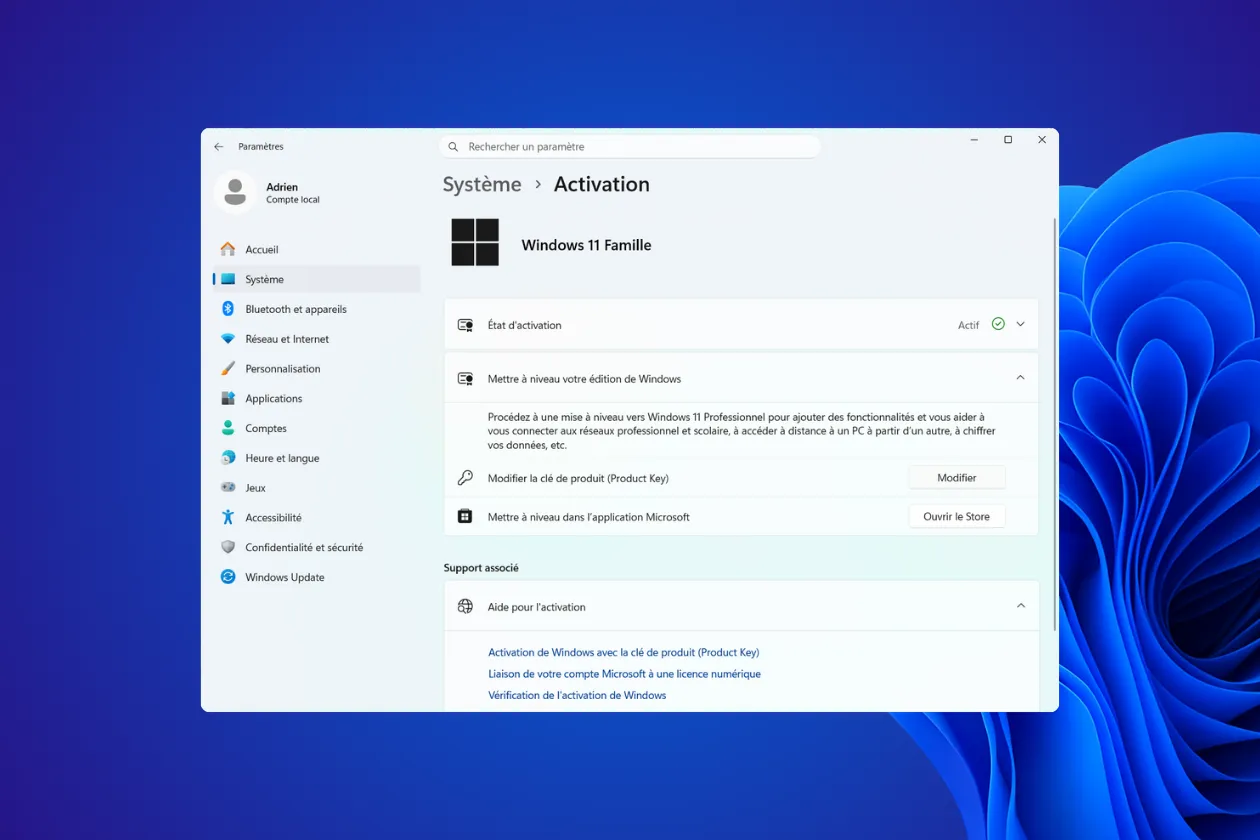Open Jeux settings

coord(316,487)
